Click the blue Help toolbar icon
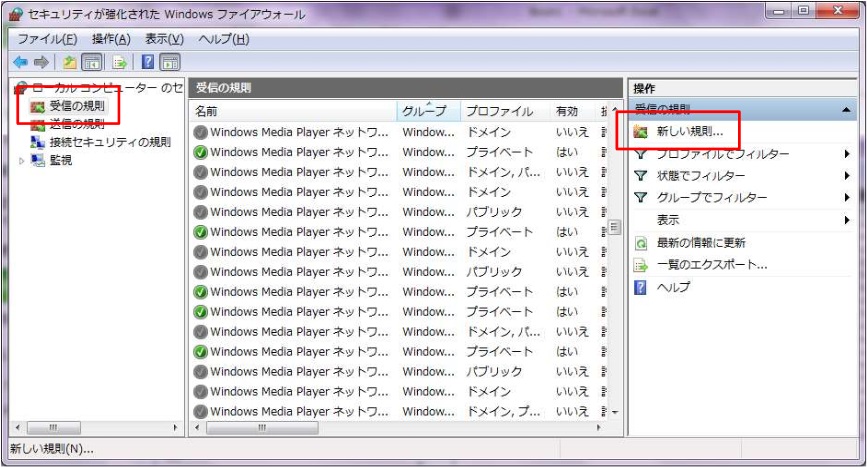The image size is (867, 467). [x=148, y=62]
